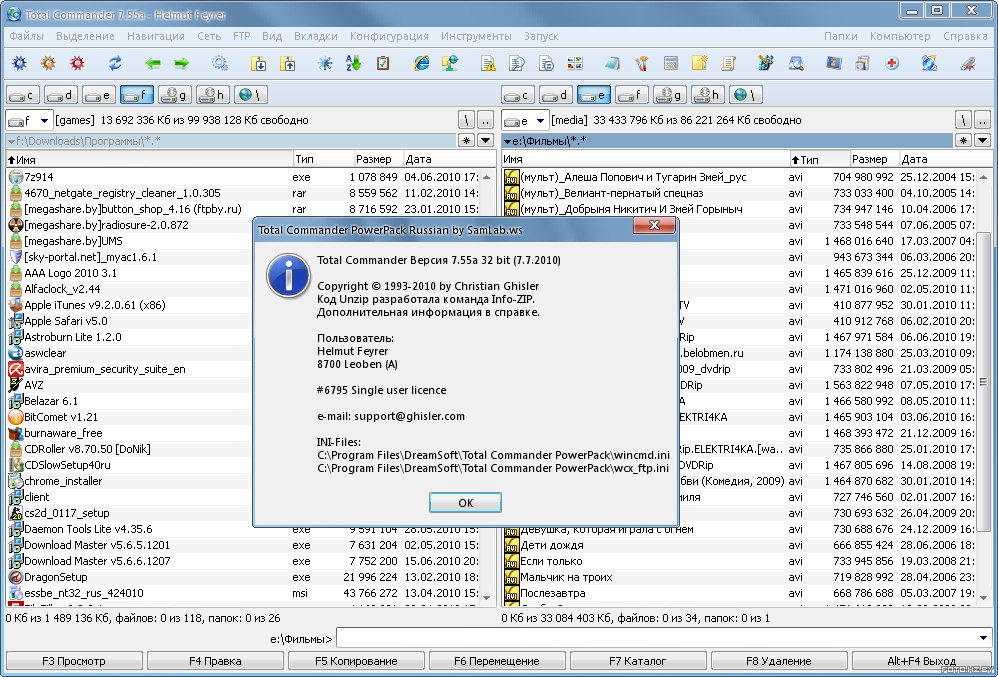Click the clipboard with checkmark icon
This screenshot has width=998, height=677.
click(x=383, y=63)
